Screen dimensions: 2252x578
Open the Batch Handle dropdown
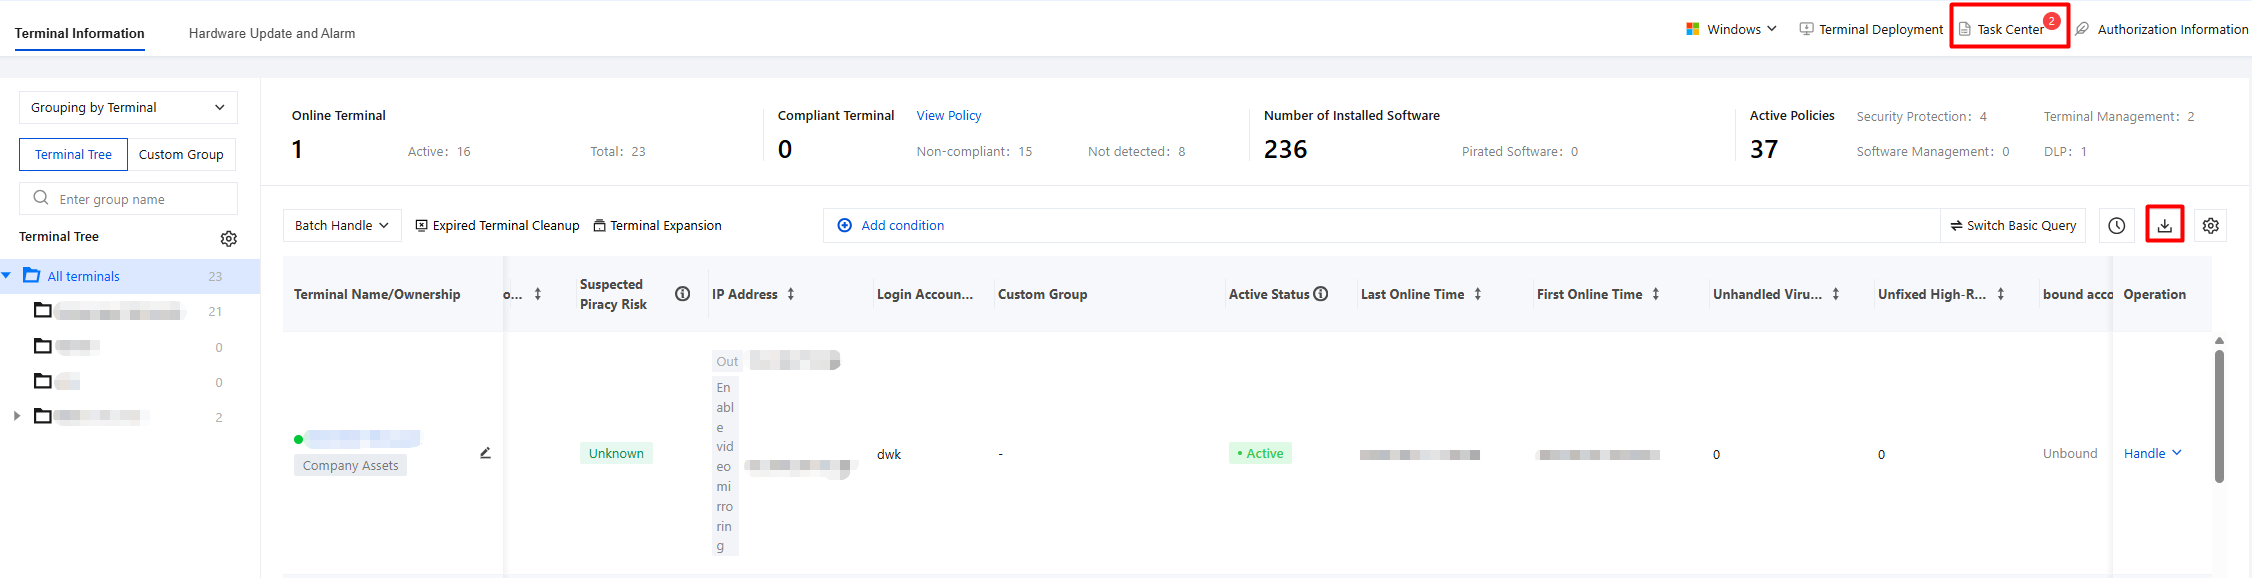(x=342, y=225)
